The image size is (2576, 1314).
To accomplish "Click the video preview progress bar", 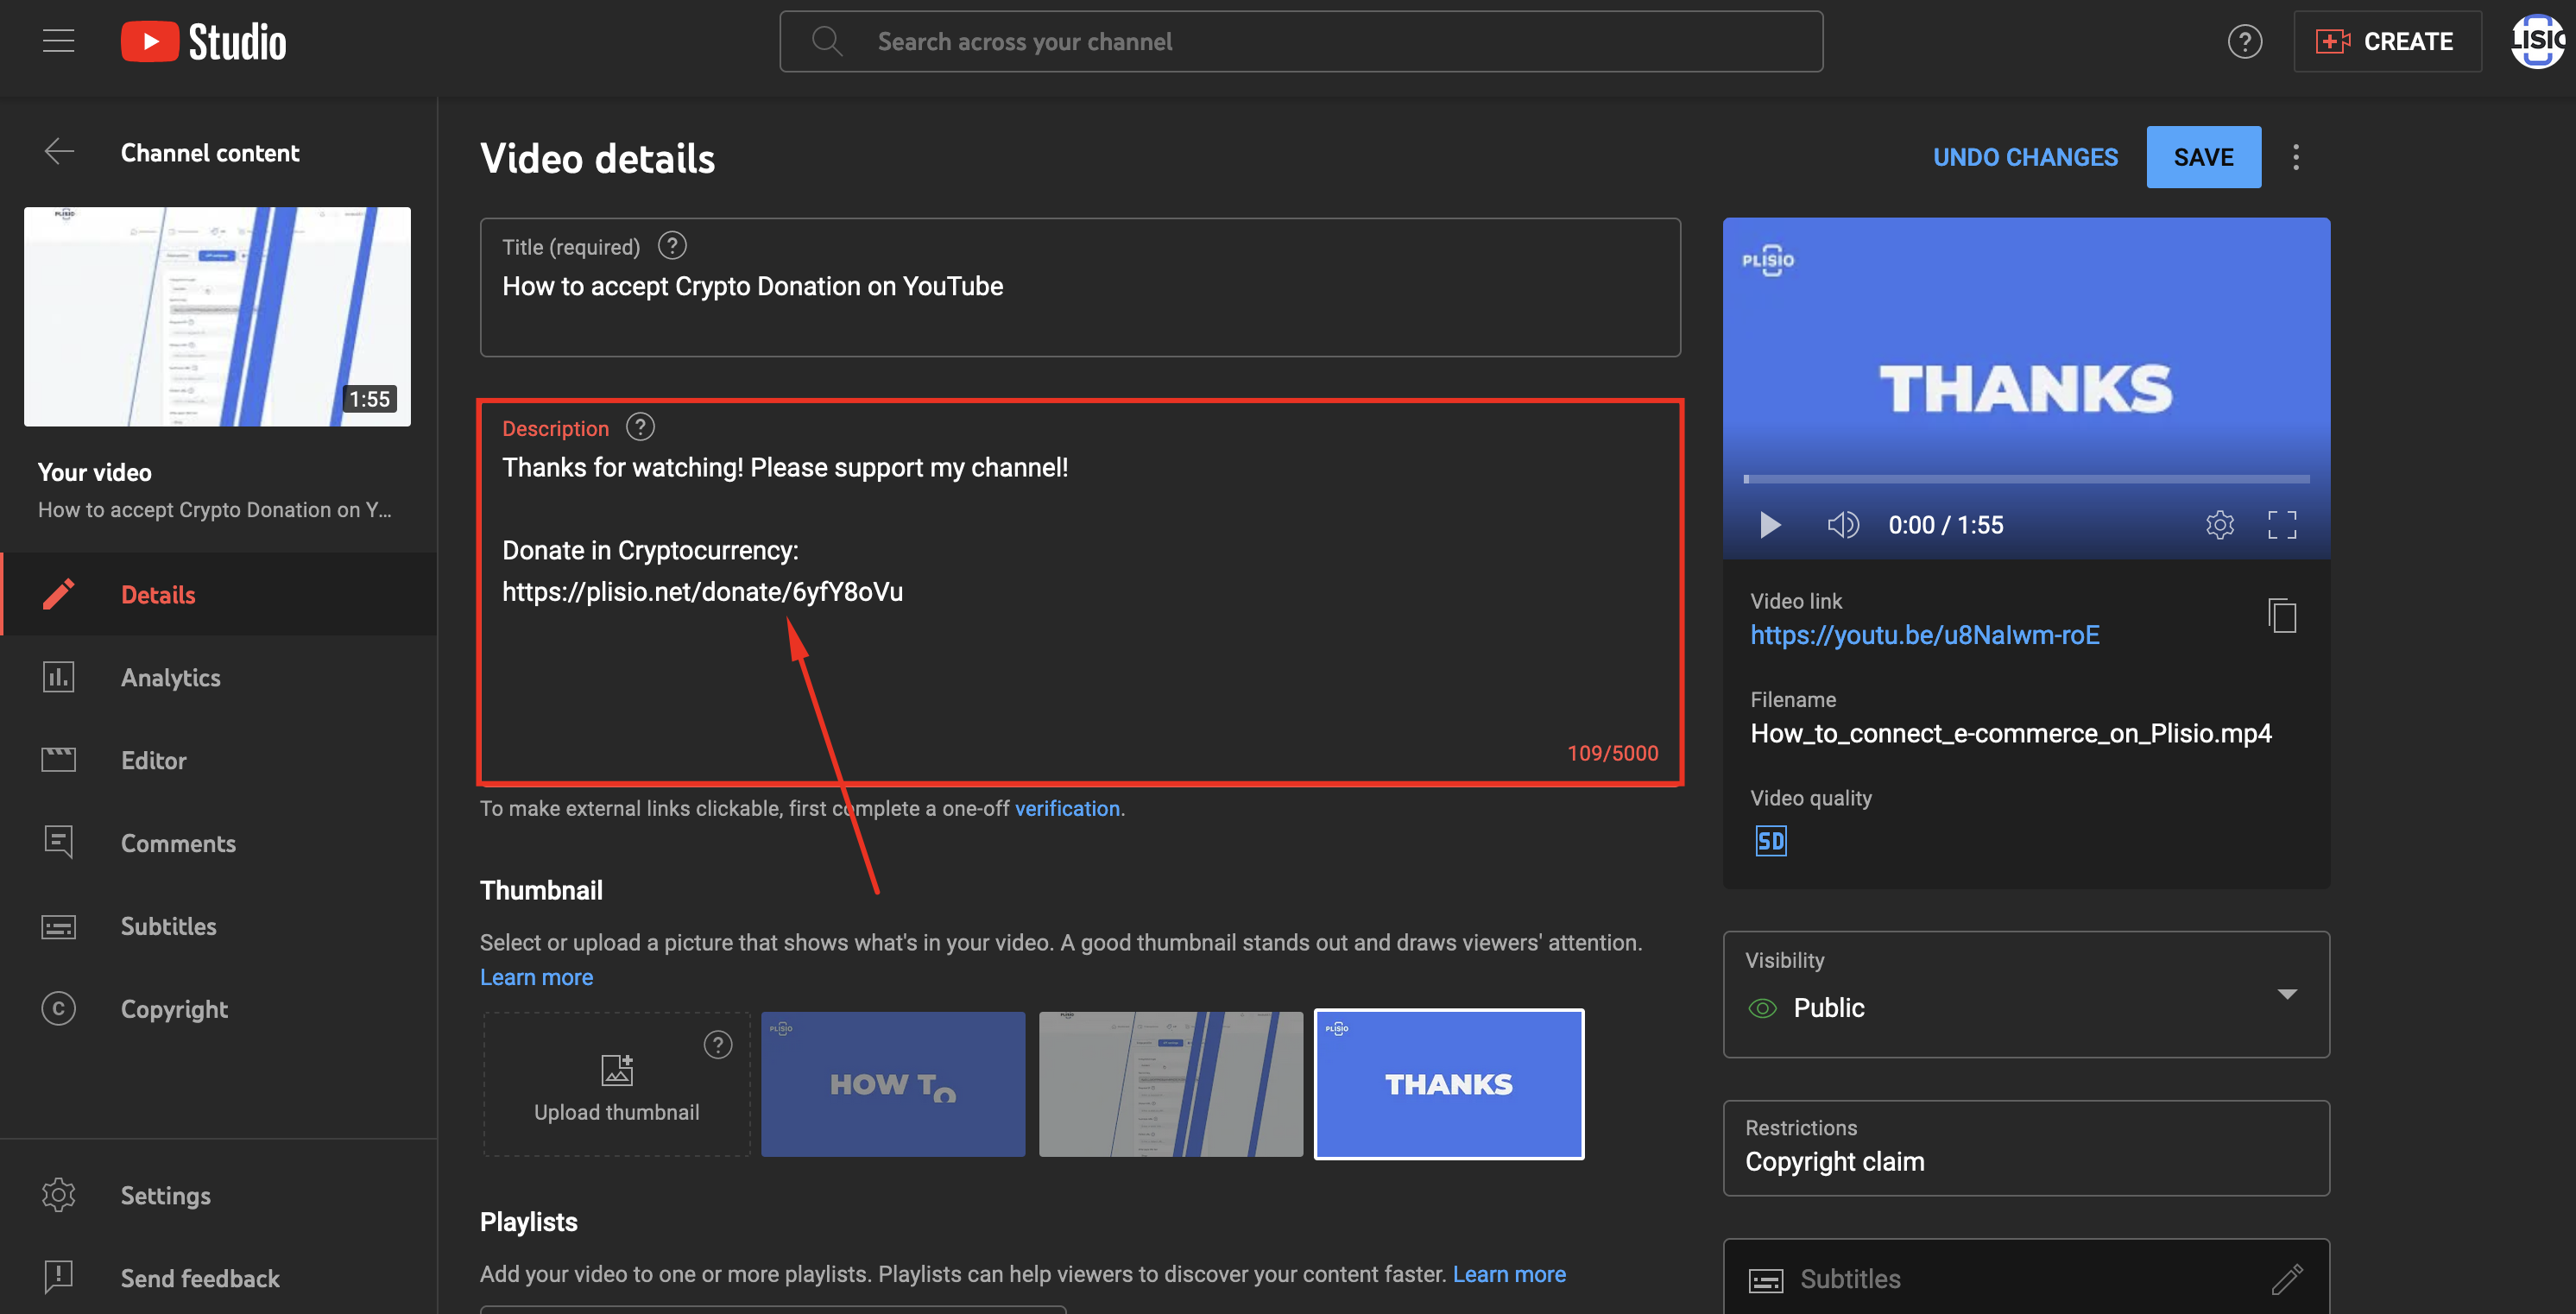I will pyautogui.click(x=2026, y=479).
